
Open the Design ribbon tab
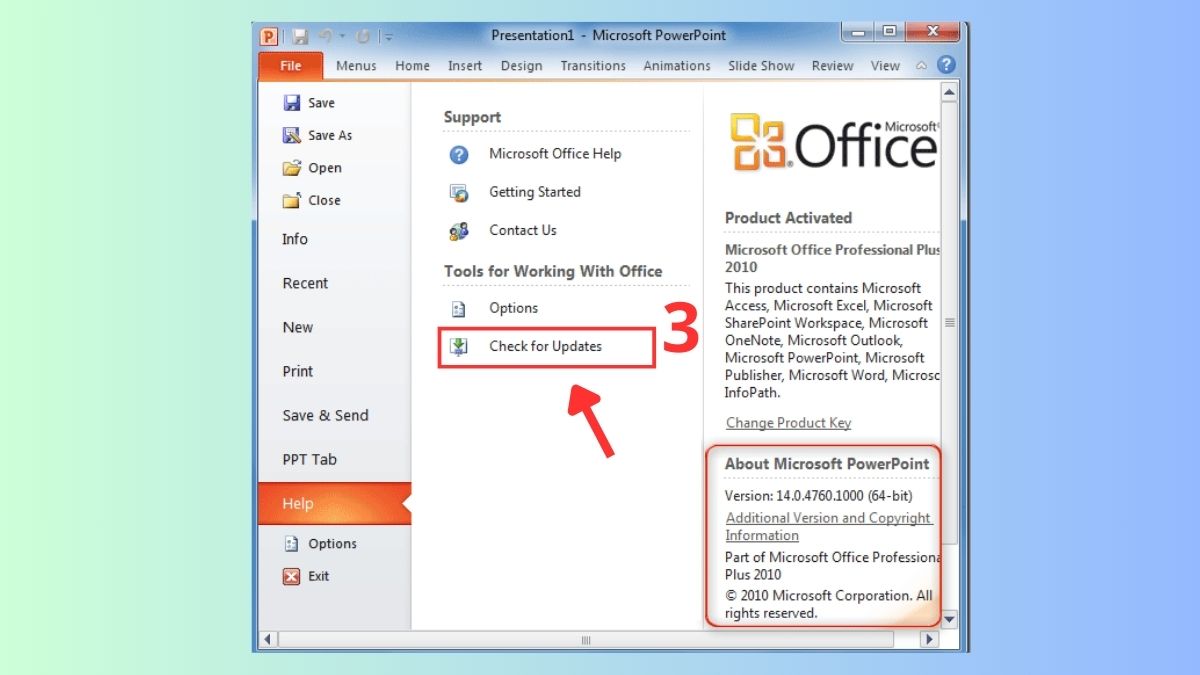tap(521, 66)
